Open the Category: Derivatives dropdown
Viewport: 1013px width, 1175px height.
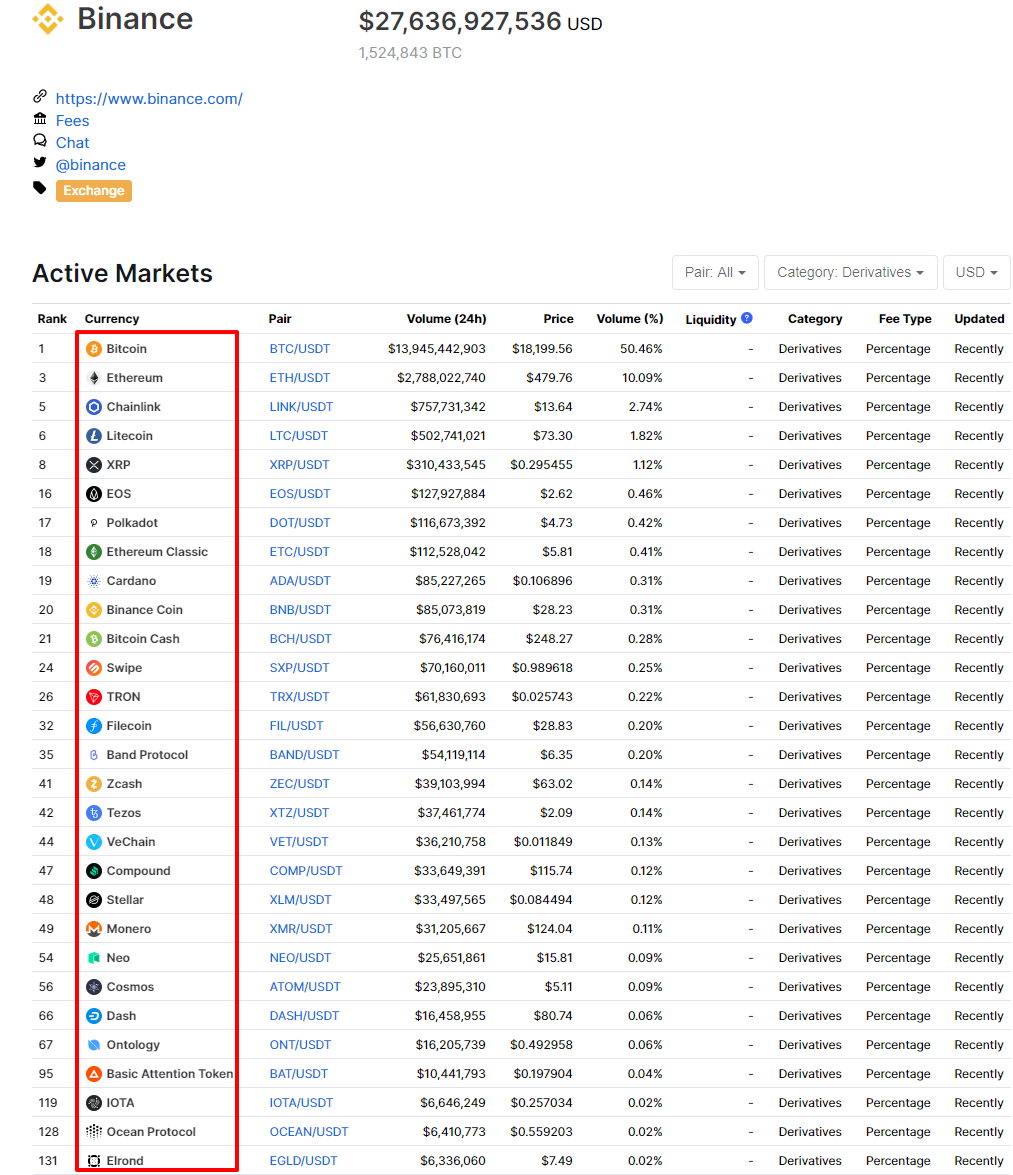(850, 272)
